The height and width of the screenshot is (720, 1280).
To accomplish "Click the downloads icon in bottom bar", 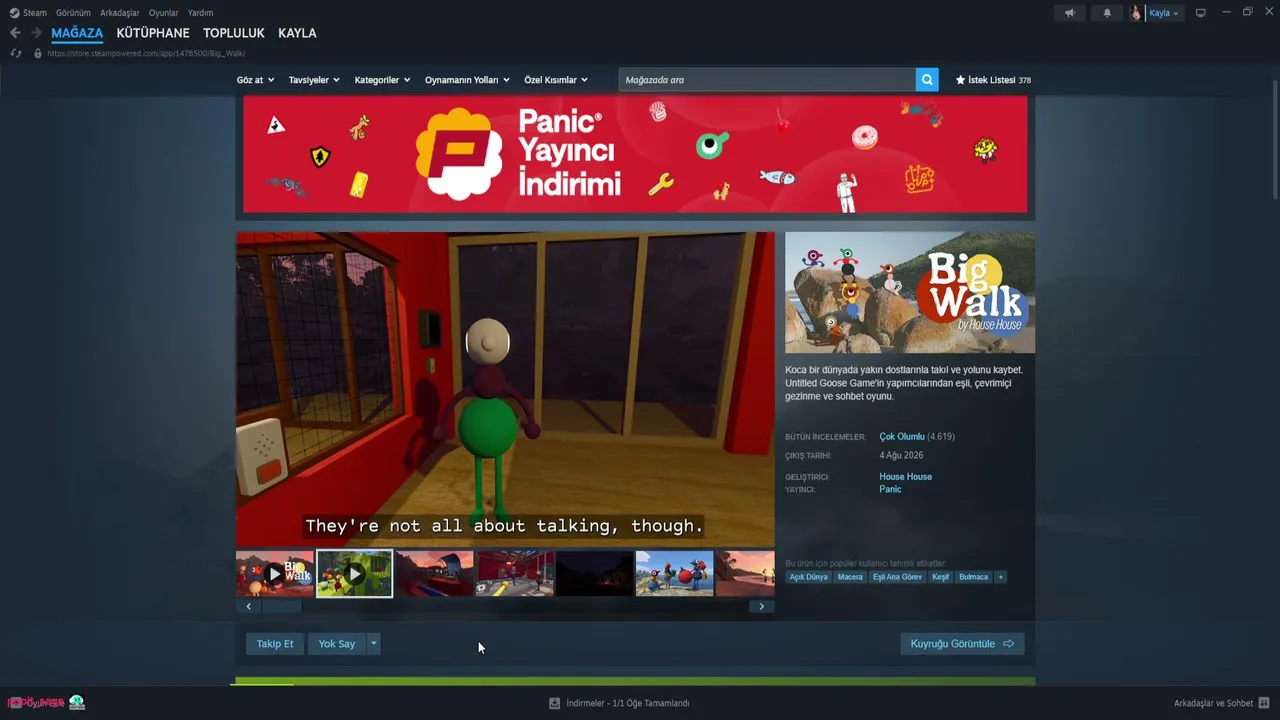I will [554, 703].
